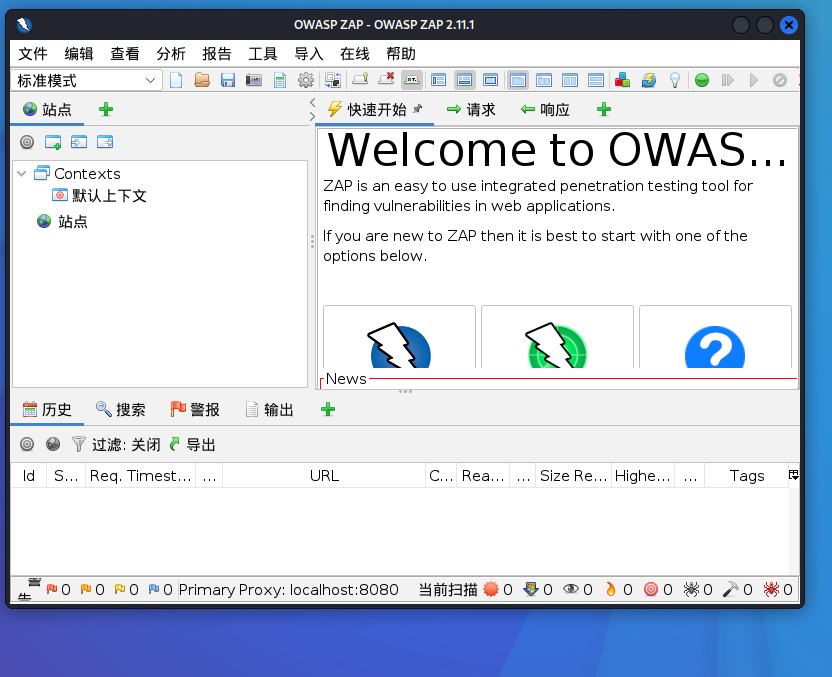Screen dimensions: 832x677
Task: Add a tab next to the 响应 tab
Action: [604, 110]
